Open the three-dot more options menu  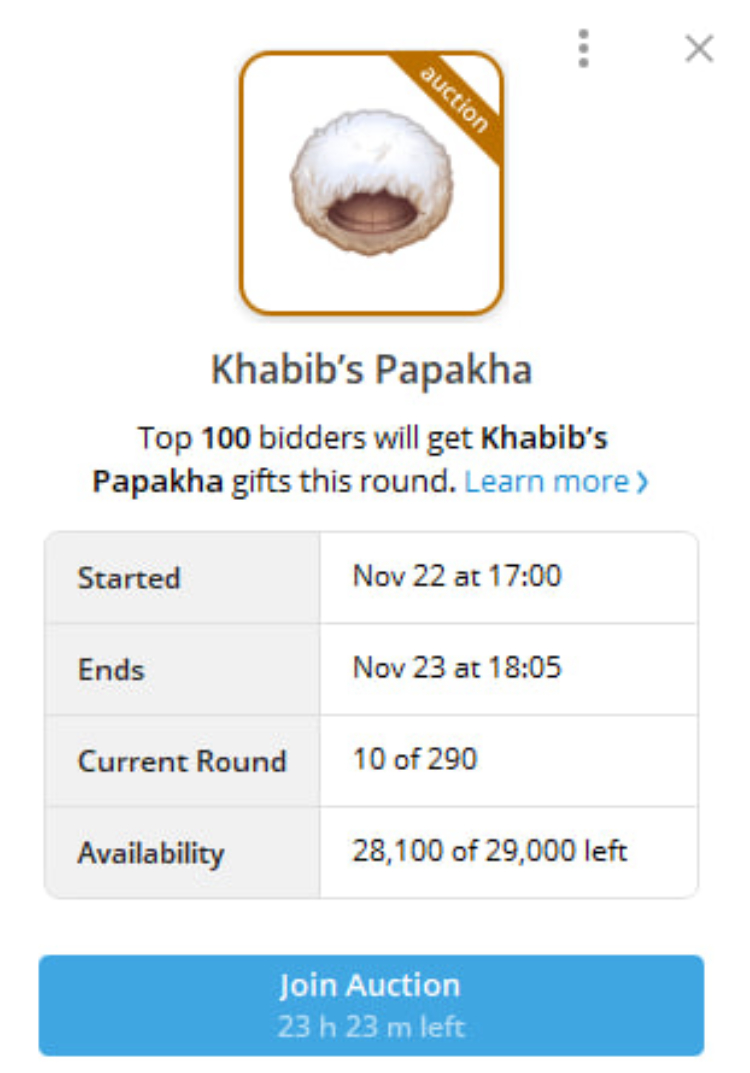[x=583, y=48]
